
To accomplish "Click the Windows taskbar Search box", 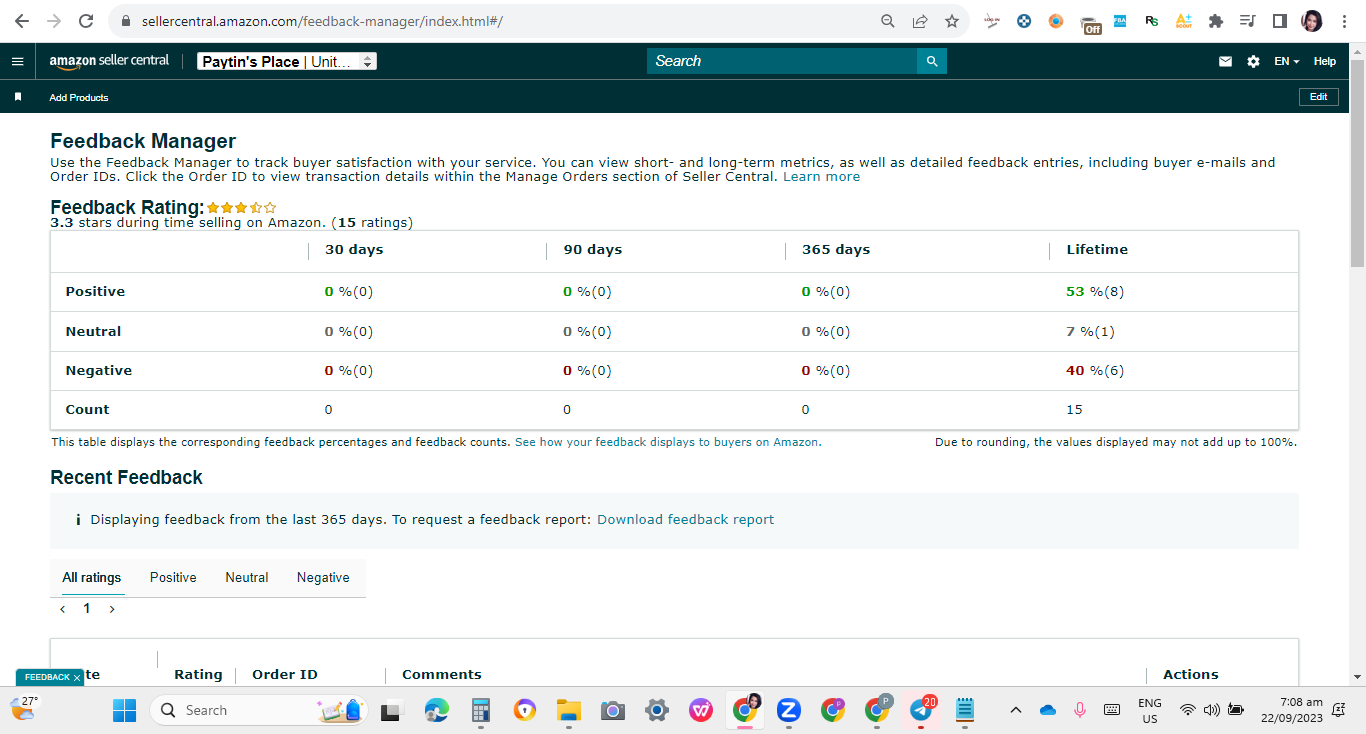I will coord(260,710).
